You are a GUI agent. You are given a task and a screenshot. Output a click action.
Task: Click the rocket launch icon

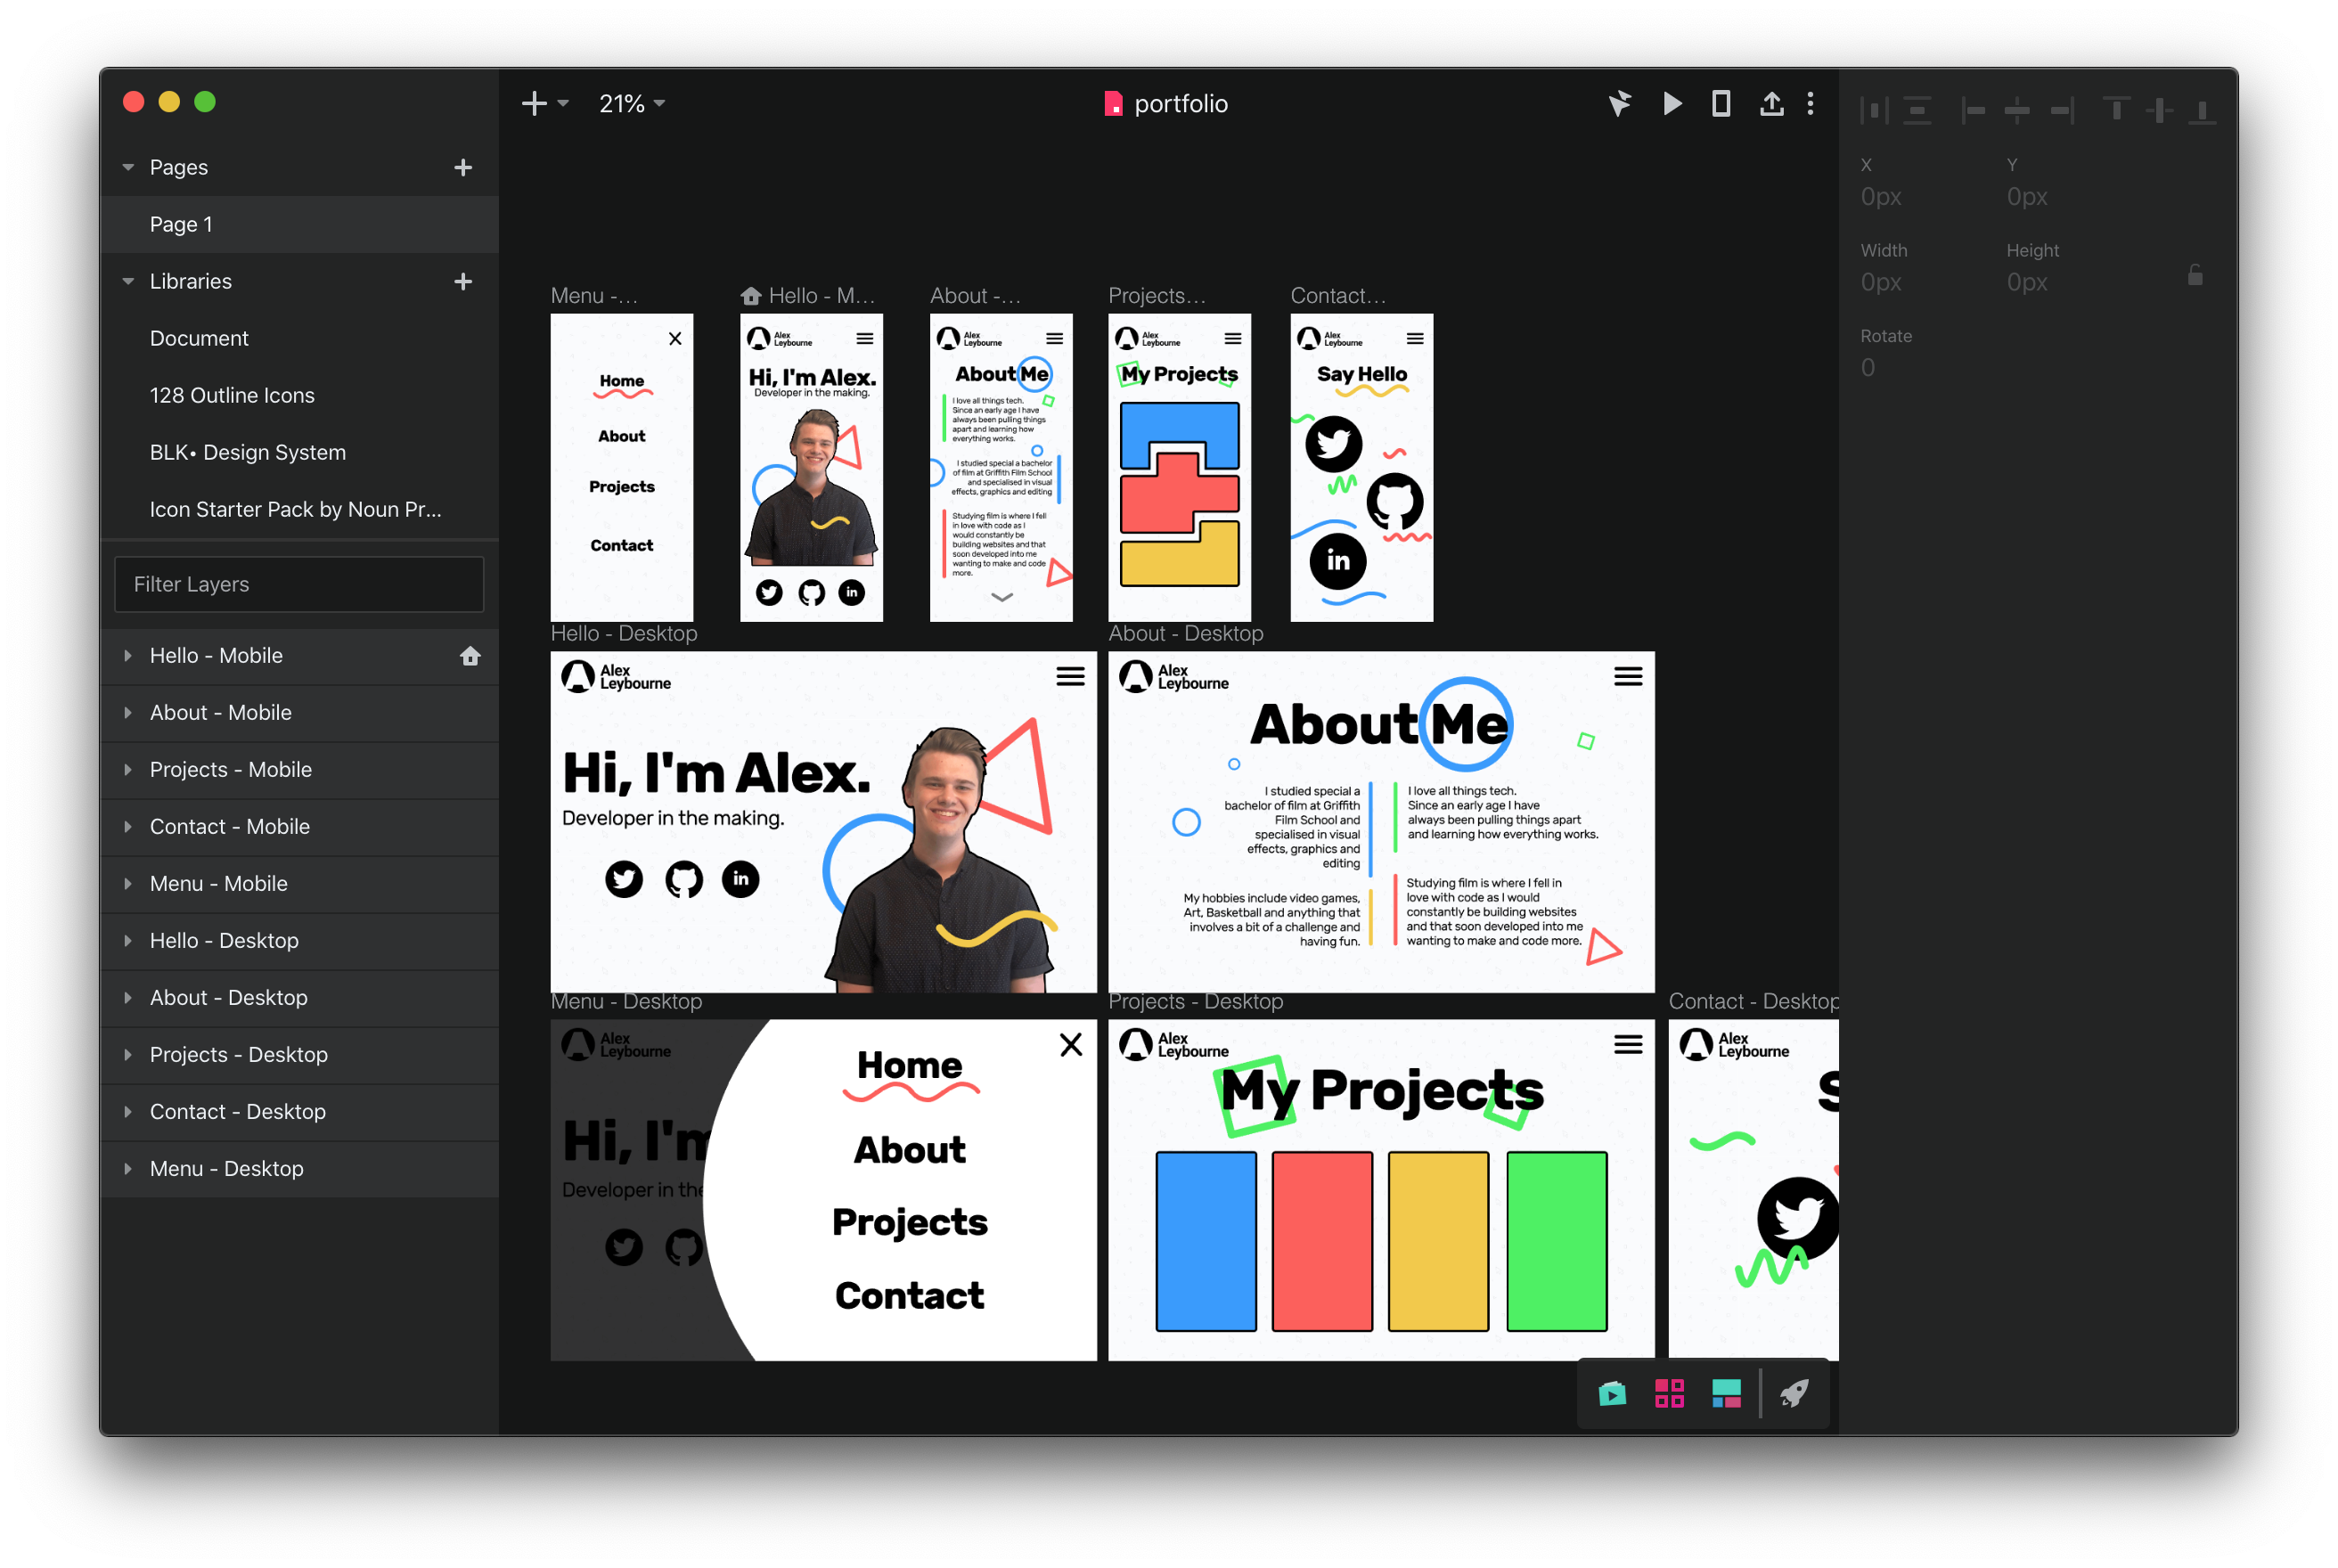coord(1794,1393)
